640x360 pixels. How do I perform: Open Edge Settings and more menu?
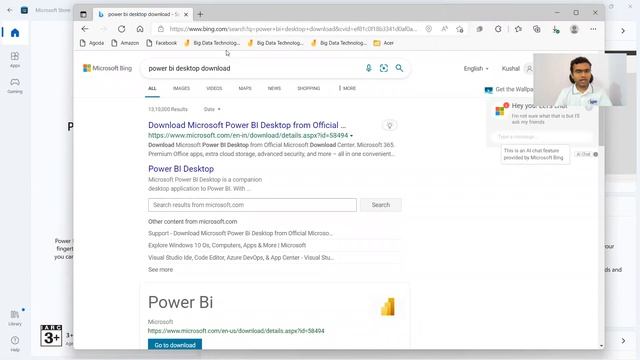(593, 29)
